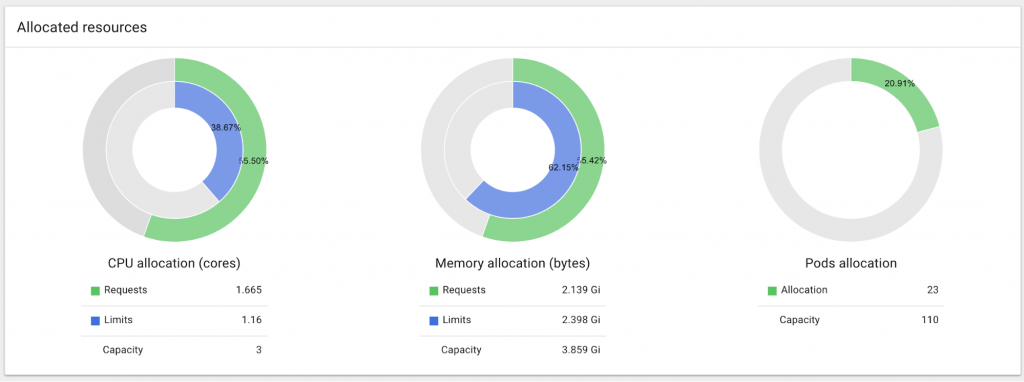The width and height of the screenshot is (1024, 382).
Task: Click the Capacity label under CPU allocation
Action: point(122,350)
